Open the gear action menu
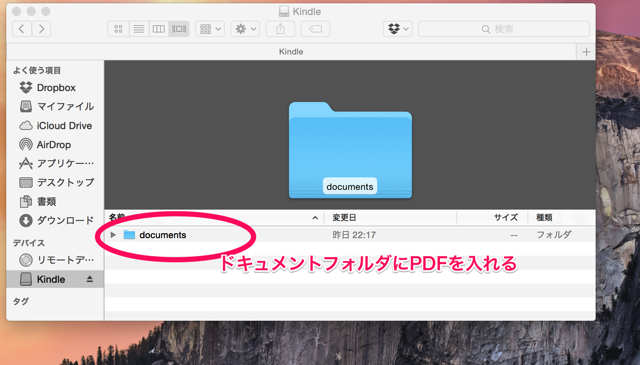Screen dimensions: 640x365 pos(245,29)
